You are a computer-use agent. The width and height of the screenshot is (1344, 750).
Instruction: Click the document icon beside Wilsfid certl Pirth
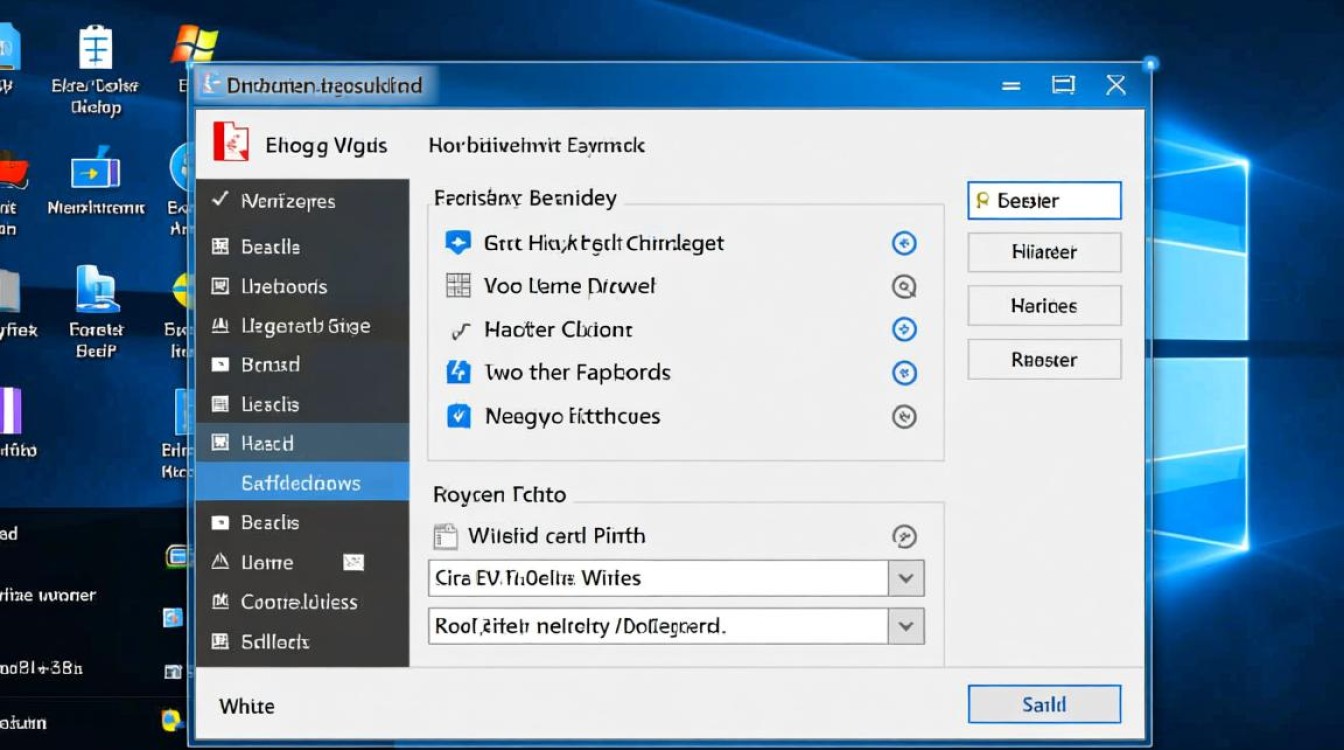click(x=445, y=536)
